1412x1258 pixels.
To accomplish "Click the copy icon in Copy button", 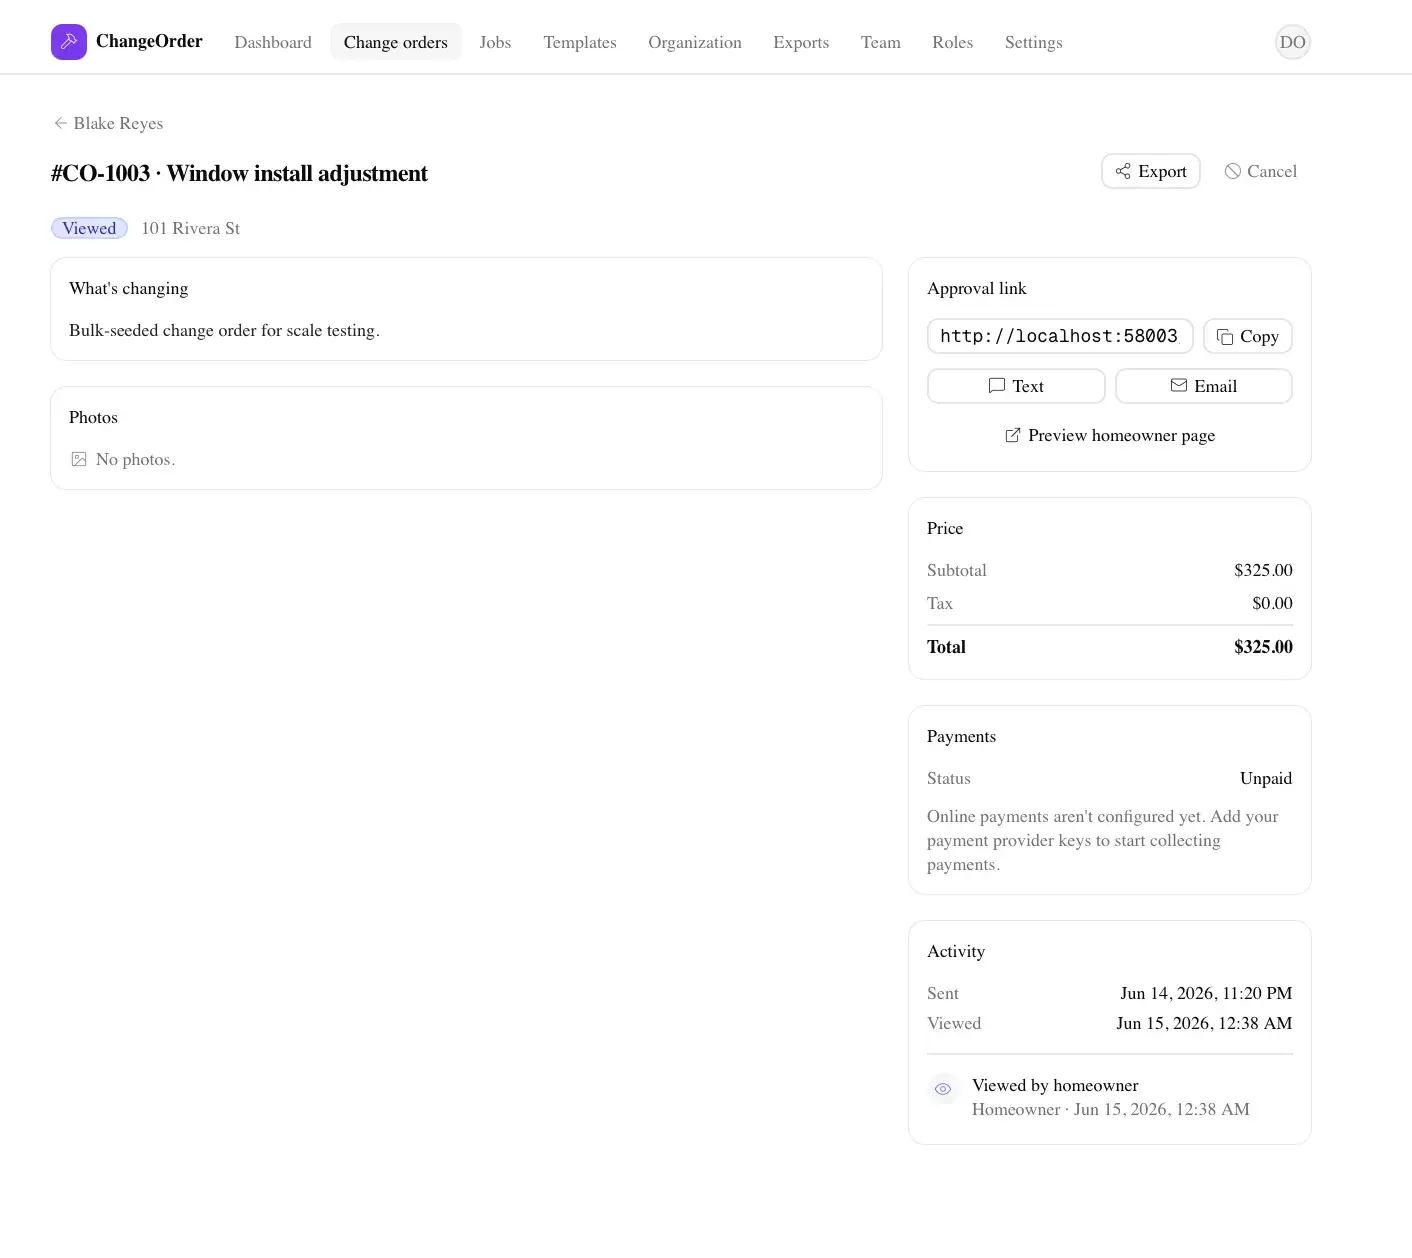I will click(1225, 337).
